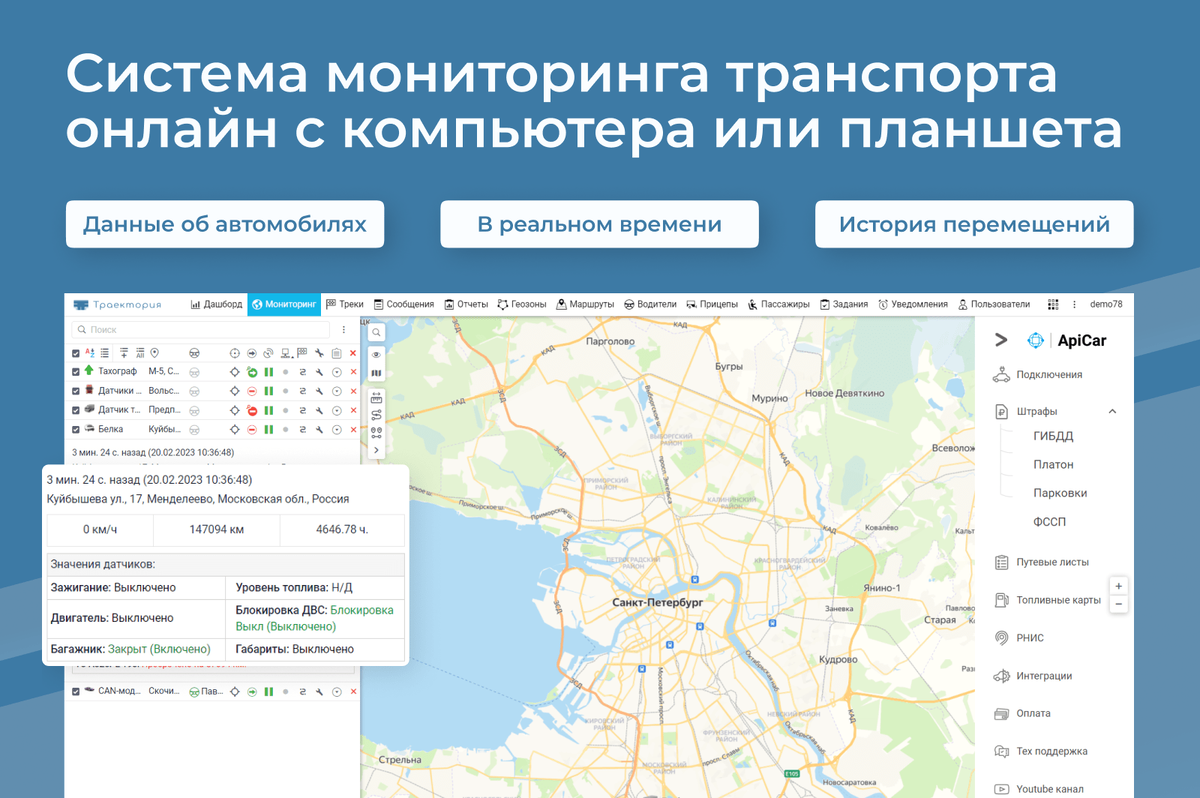Collapse the ApiCar sidebar with the arrow
1200x798 pixels.
tap(1000, 340)
